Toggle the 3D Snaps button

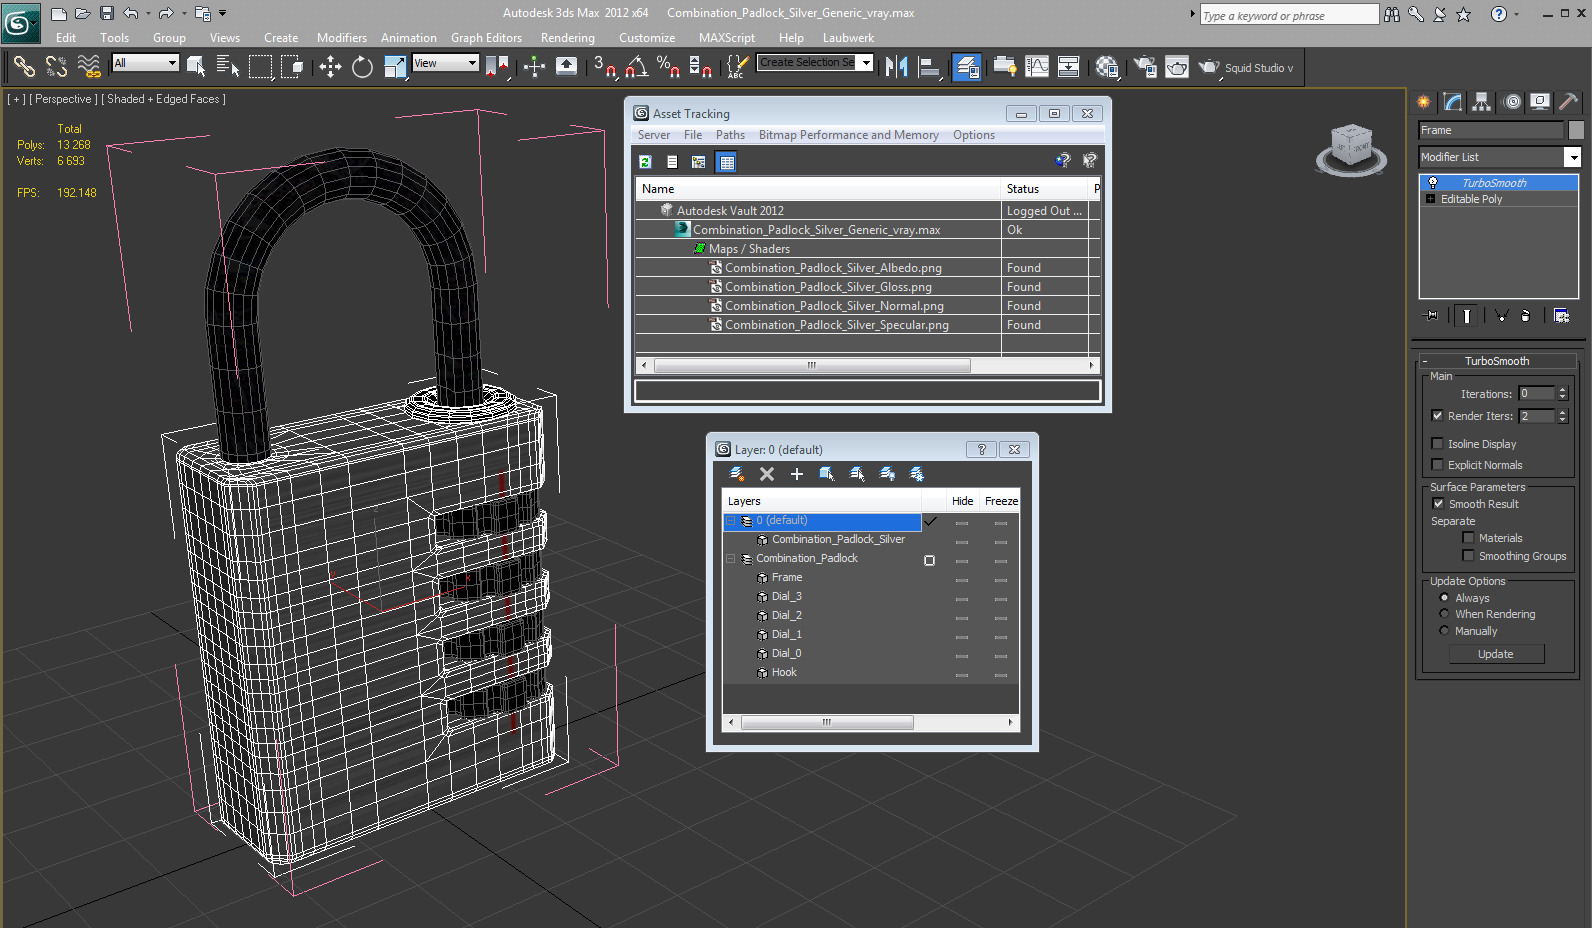(x=604, y=67)
